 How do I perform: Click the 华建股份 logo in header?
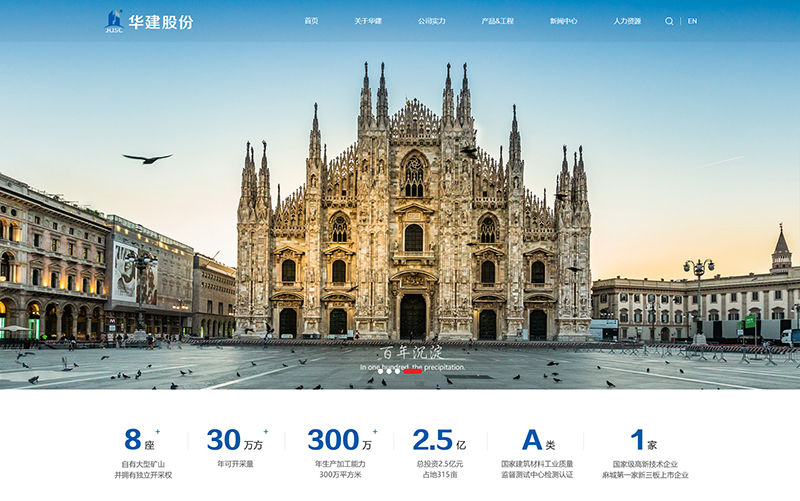tap(149, 21)
